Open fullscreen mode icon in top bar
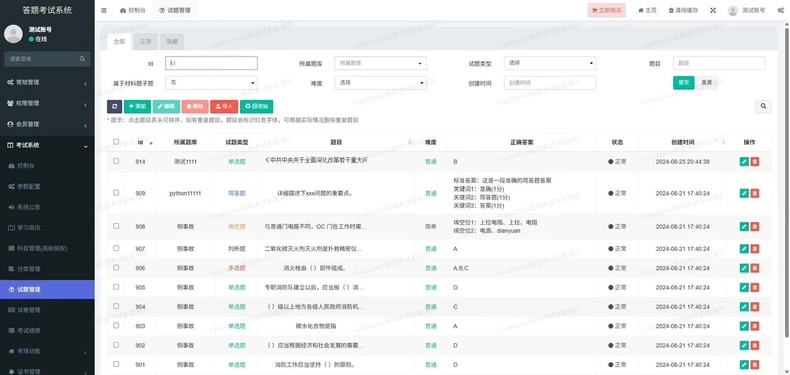Screen dimensions: 790x375 [x=713, y=10]
